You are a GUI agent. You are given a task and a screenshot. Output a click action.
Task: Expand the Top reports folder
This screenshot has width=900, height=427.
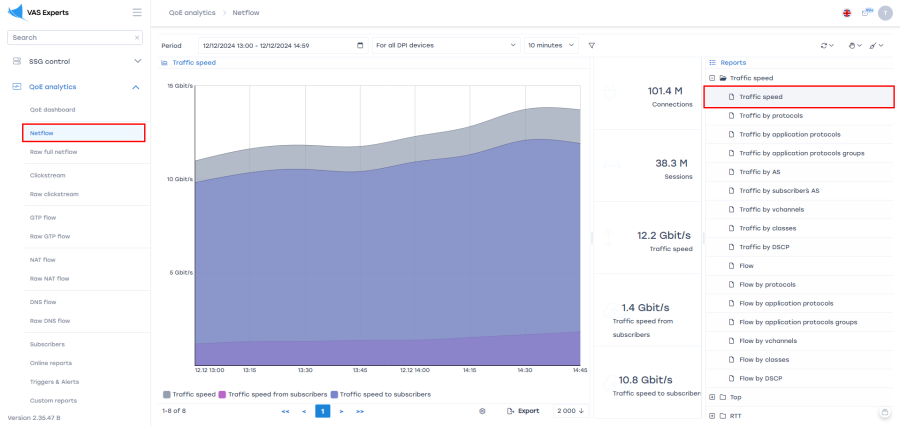(711, 397)
